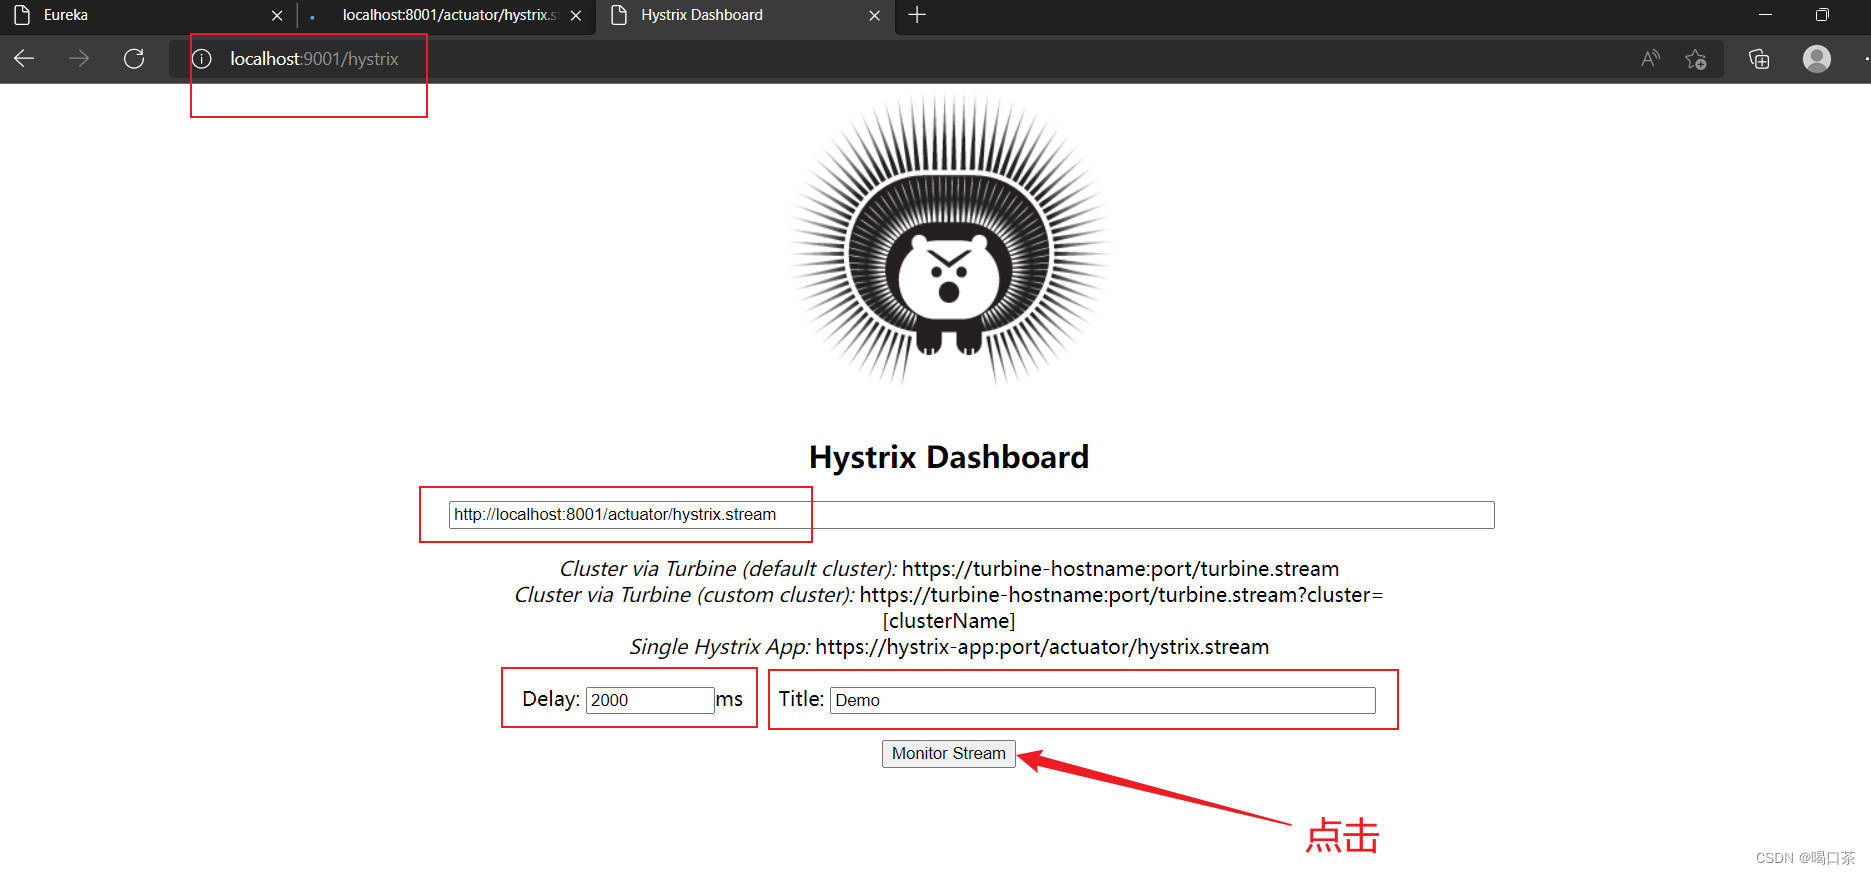Click the Hystrix Dashboard heading
The image size is (1871, 874).
click(949, 457)
